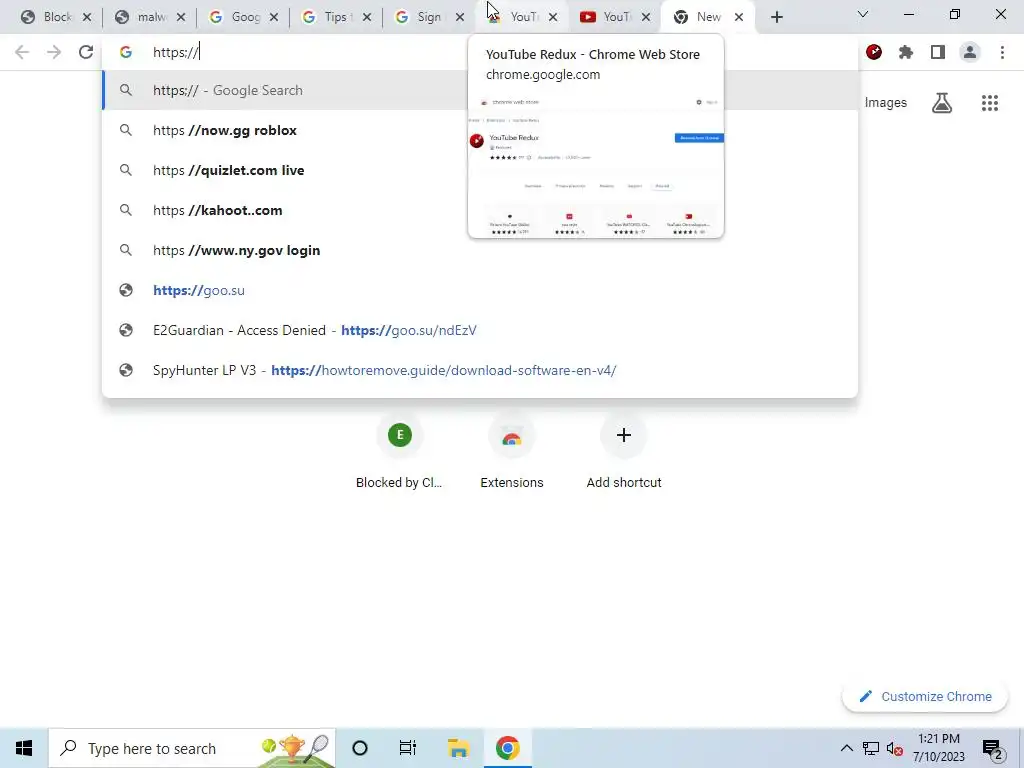Show hidden system tray icons

point(846,748)
